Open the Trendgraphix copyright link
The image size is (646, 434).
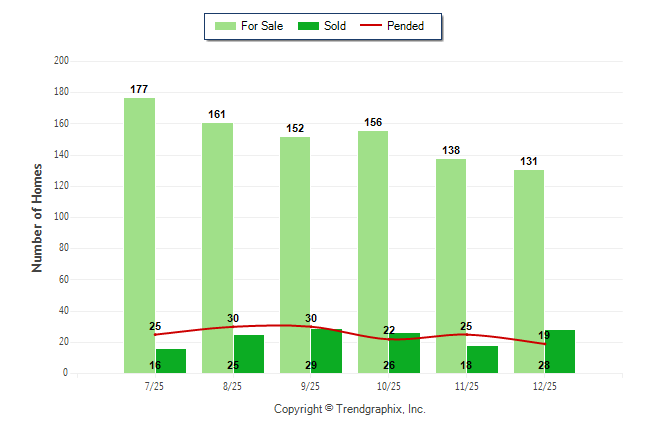click(x=350, y=409)
